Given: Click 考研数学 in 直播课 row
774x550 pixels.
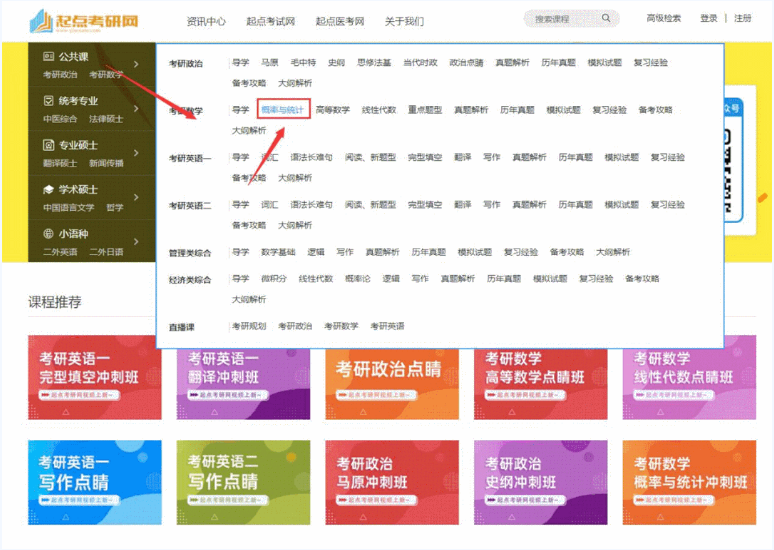Looking at the screenshot, I should pos(341,326).
